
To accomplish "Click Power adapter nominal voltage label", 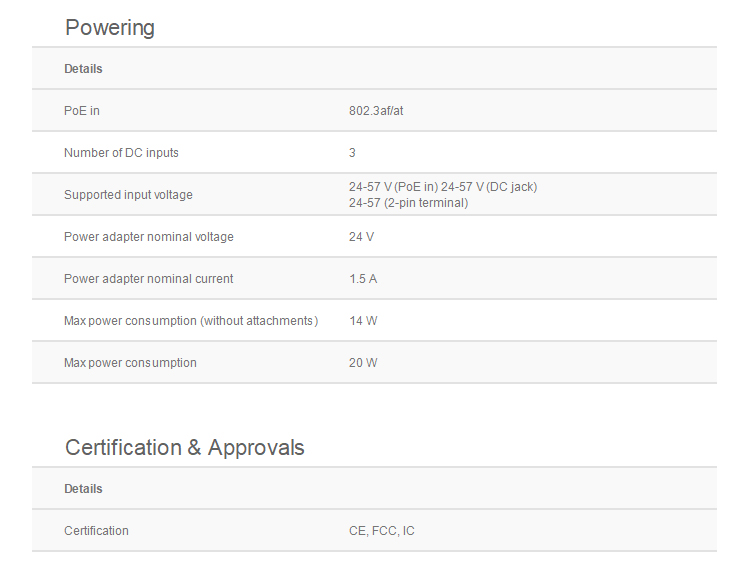I will click(148, 237).
